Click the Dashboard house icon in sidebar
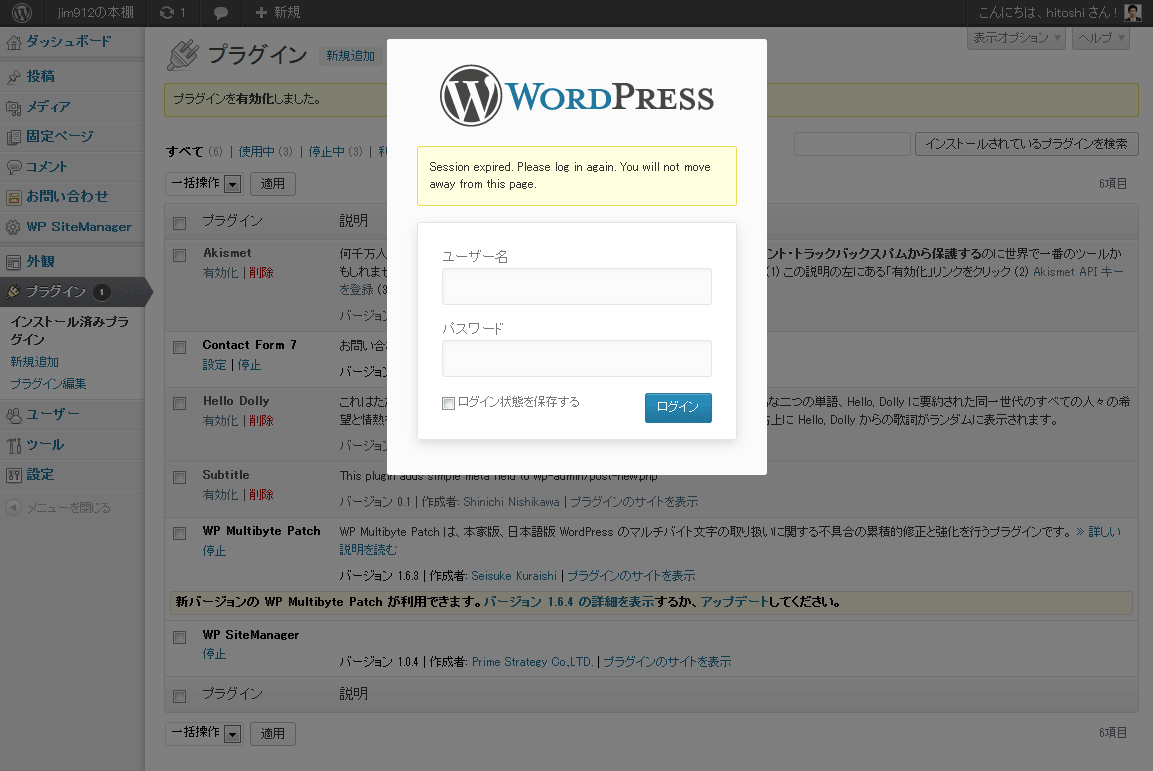1153x771 pixels. click(14, 42)
